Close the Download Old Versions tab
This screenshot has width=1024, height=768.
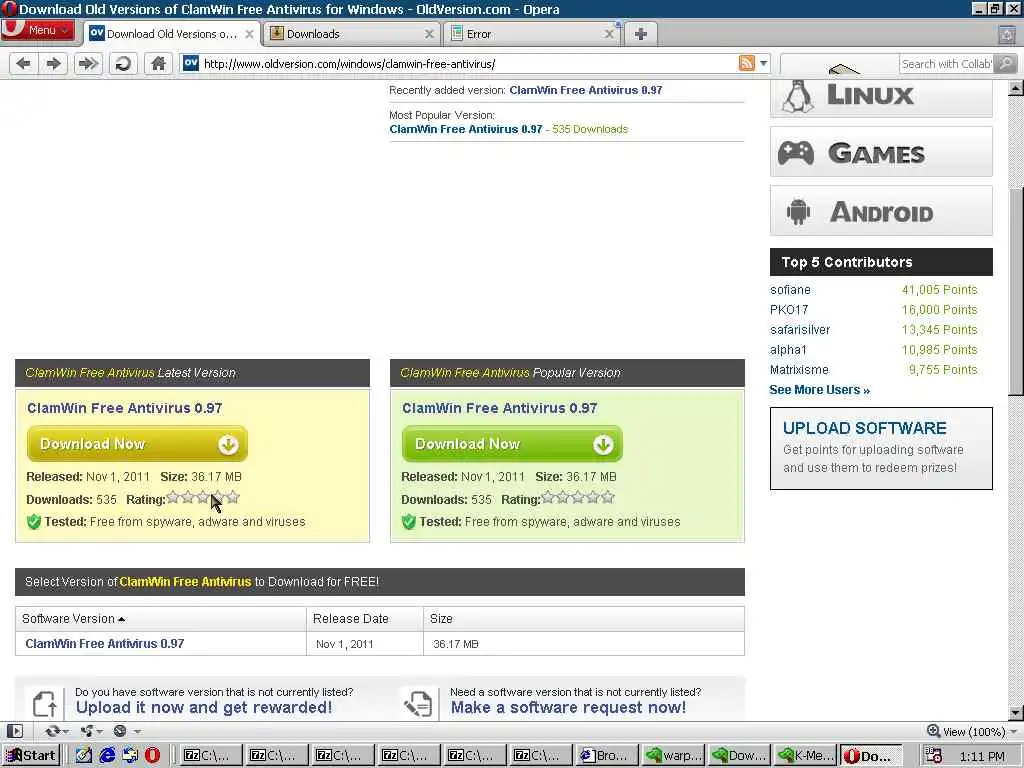point(249,34)
